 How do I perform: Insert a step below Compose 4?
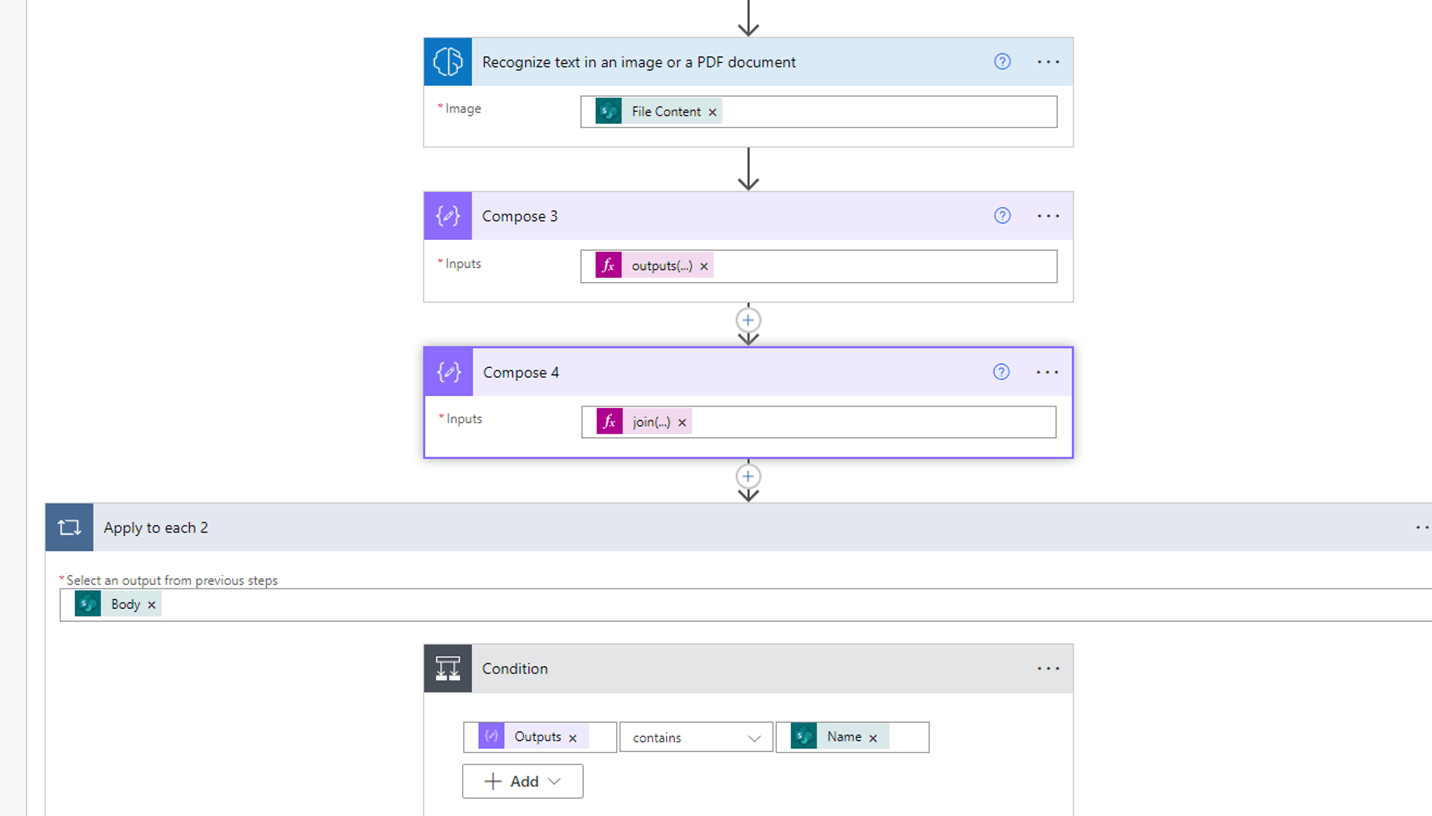pyautogui.click(x=748, y=476)
